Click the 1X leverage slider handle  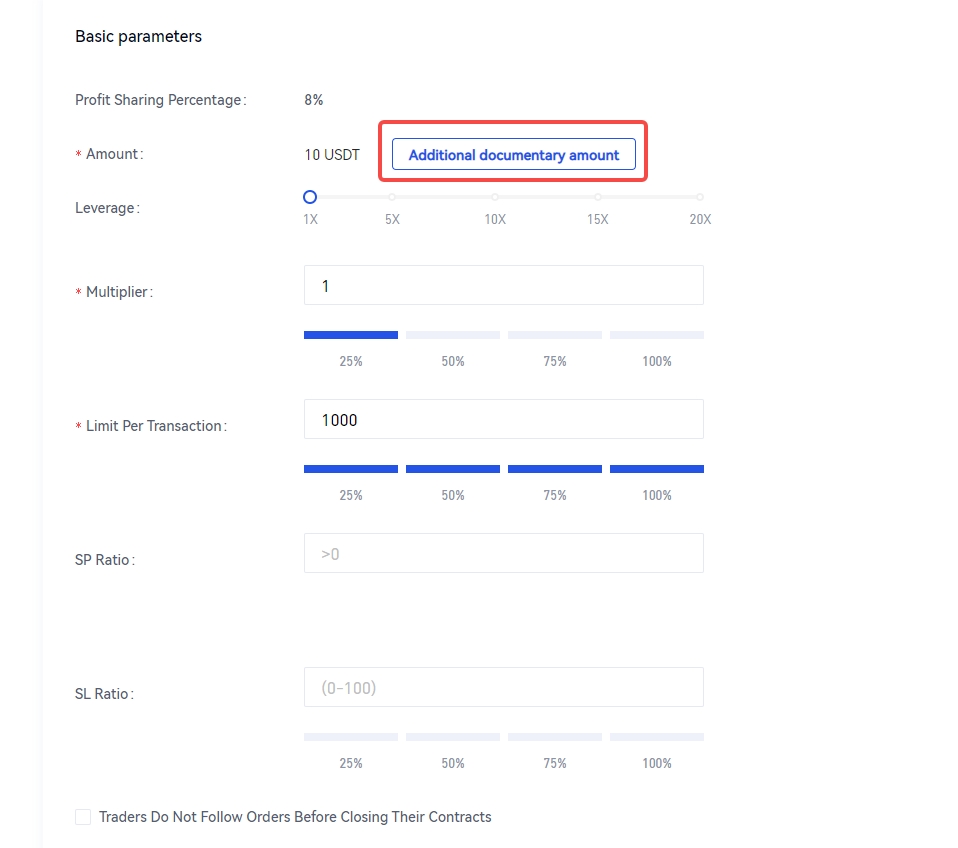coord(310,197)
